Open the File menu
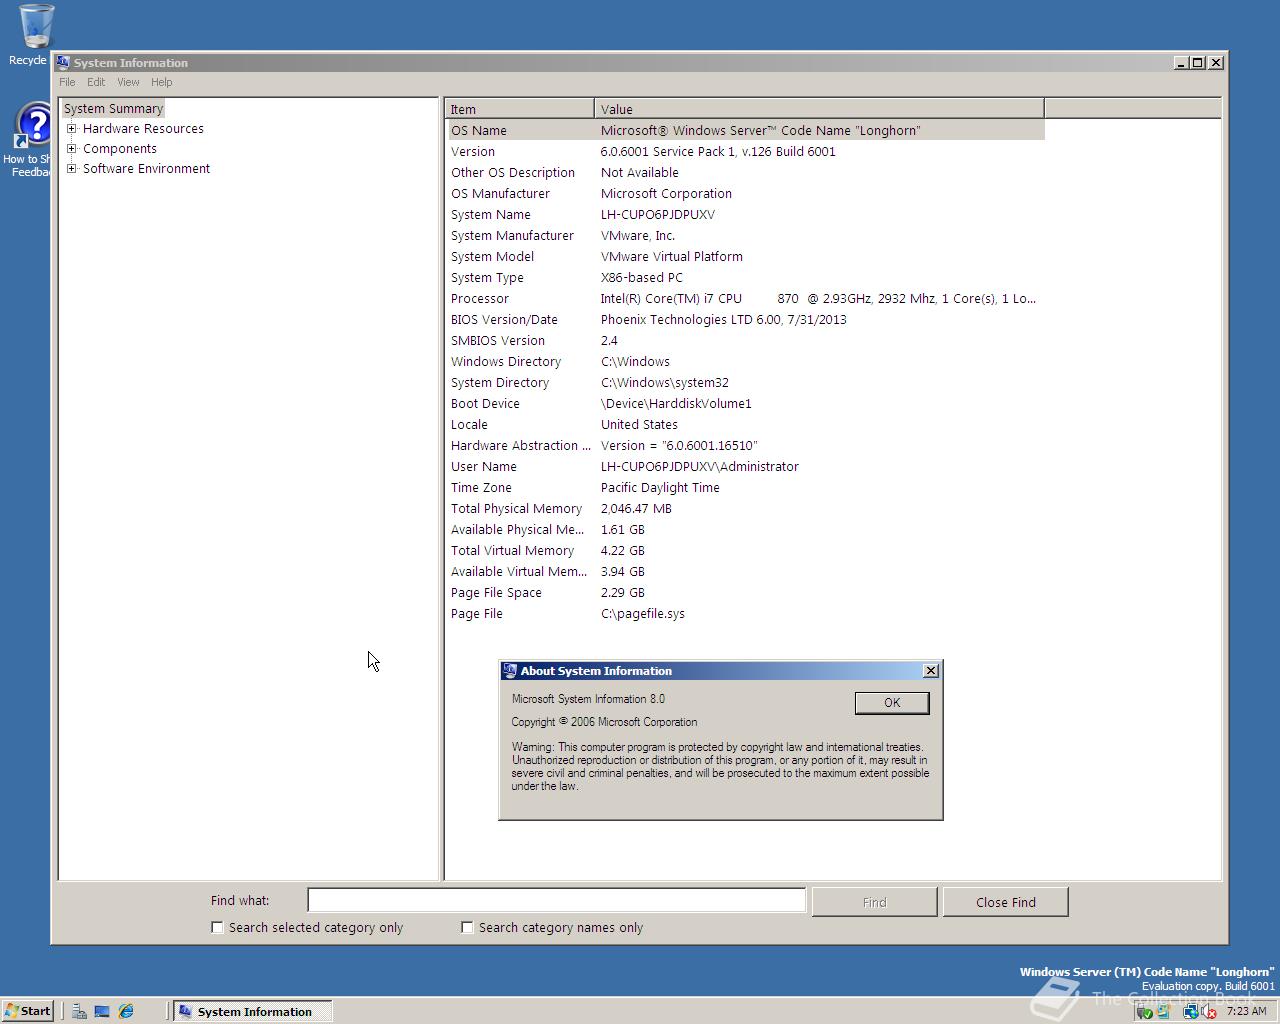Image resolution: width=1280 pixels, height=1024 pixels. (x=67, y=82)
